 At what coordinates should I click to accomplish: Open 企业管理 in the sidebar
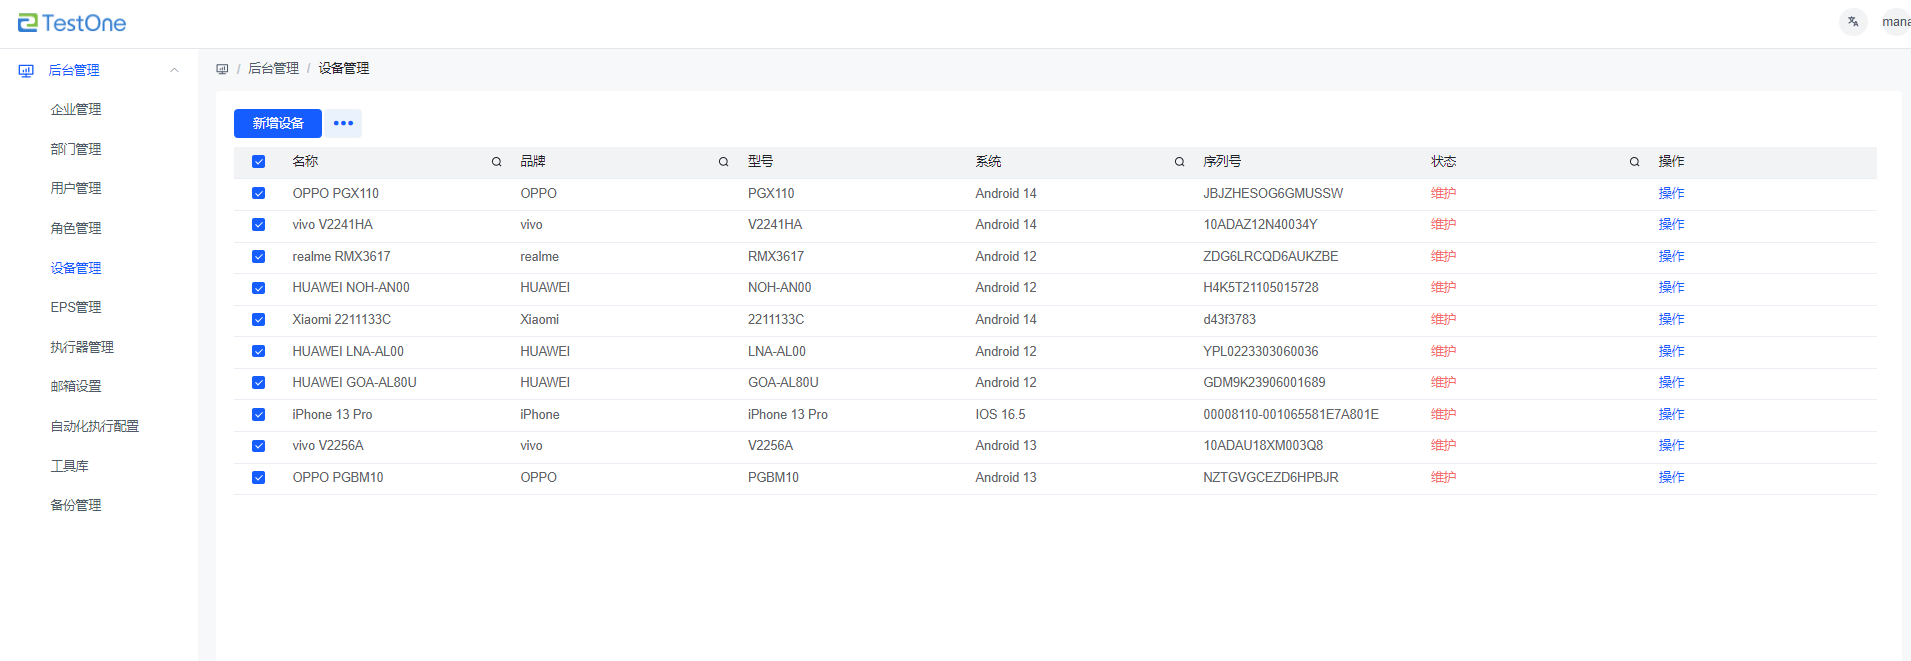coord(76,109)
